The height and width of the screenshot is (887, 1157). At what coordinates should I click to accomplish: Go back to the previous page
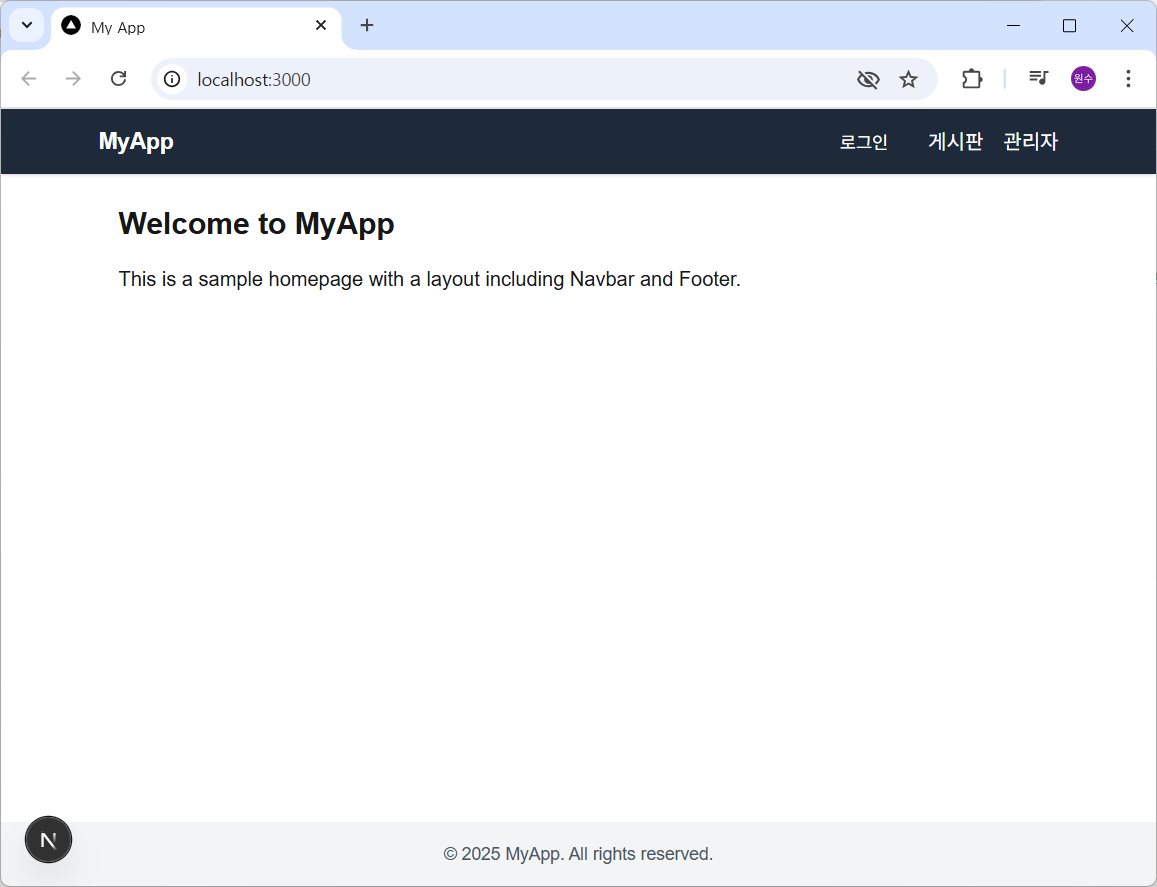click(x=29, y=79)
